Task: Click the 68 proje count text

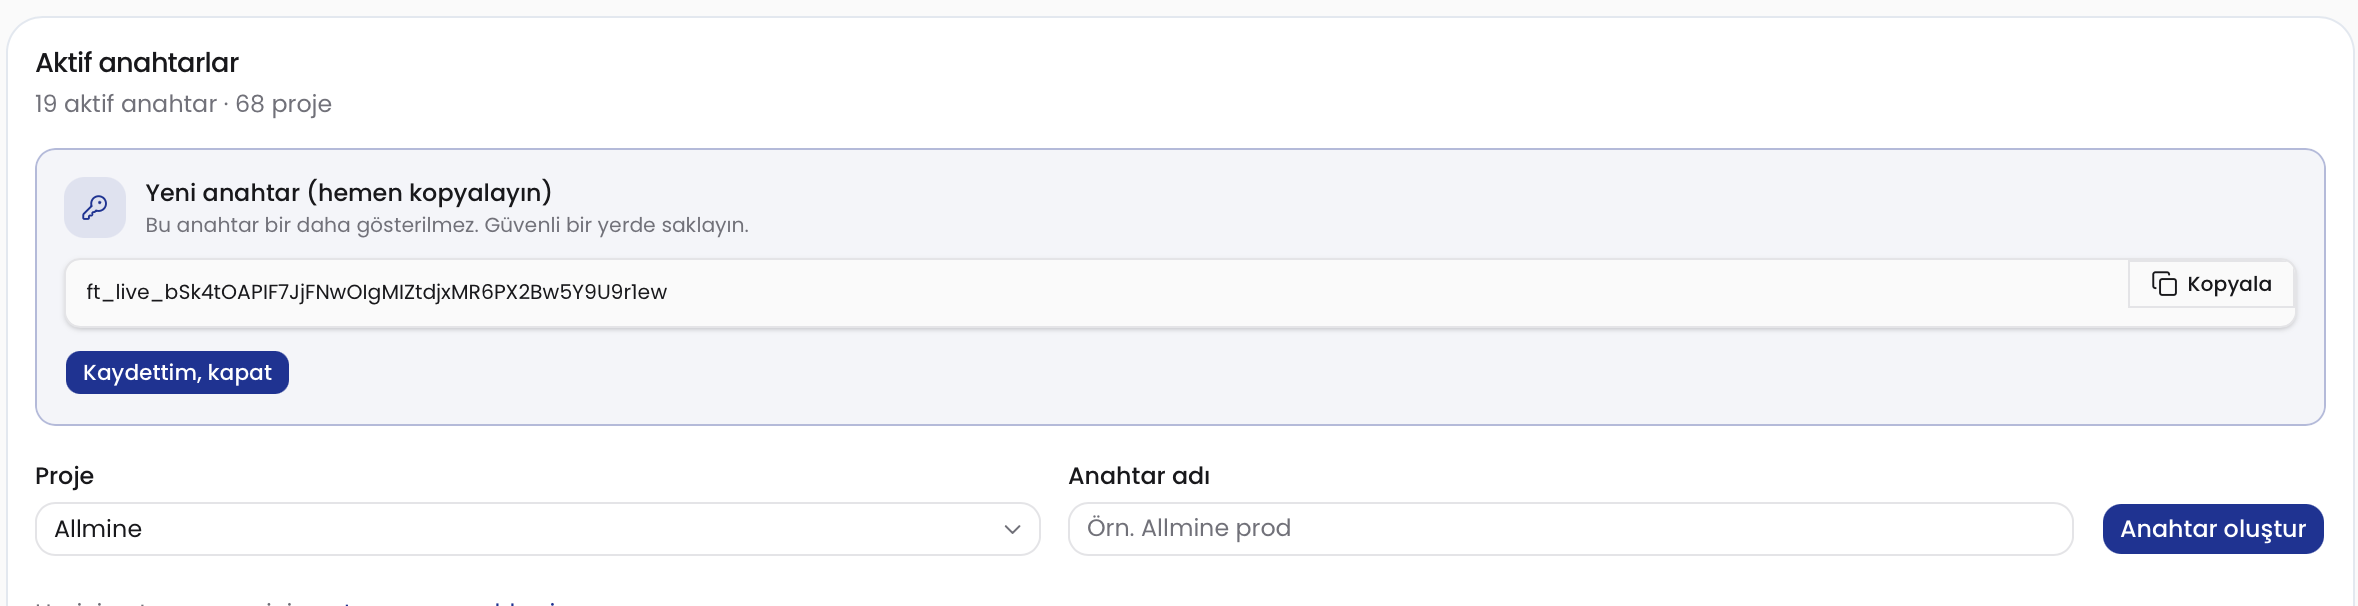Action: pyautogui.click(x=284, y=104)
